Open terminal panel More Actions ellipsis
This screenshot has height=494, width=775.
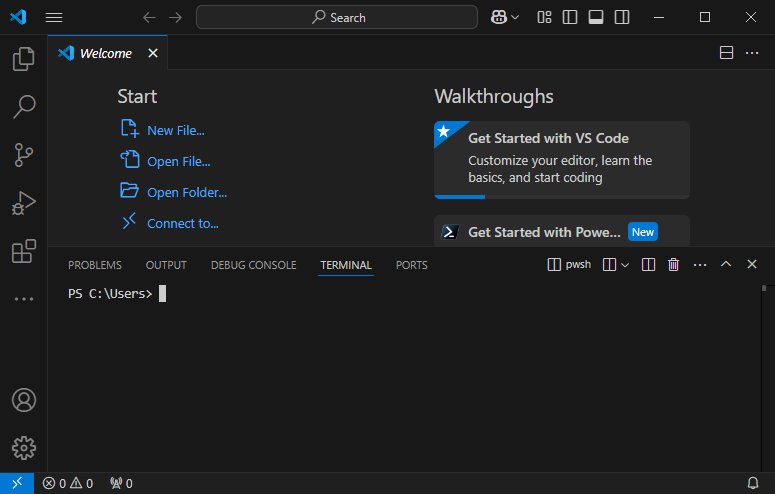pos(700,265)
